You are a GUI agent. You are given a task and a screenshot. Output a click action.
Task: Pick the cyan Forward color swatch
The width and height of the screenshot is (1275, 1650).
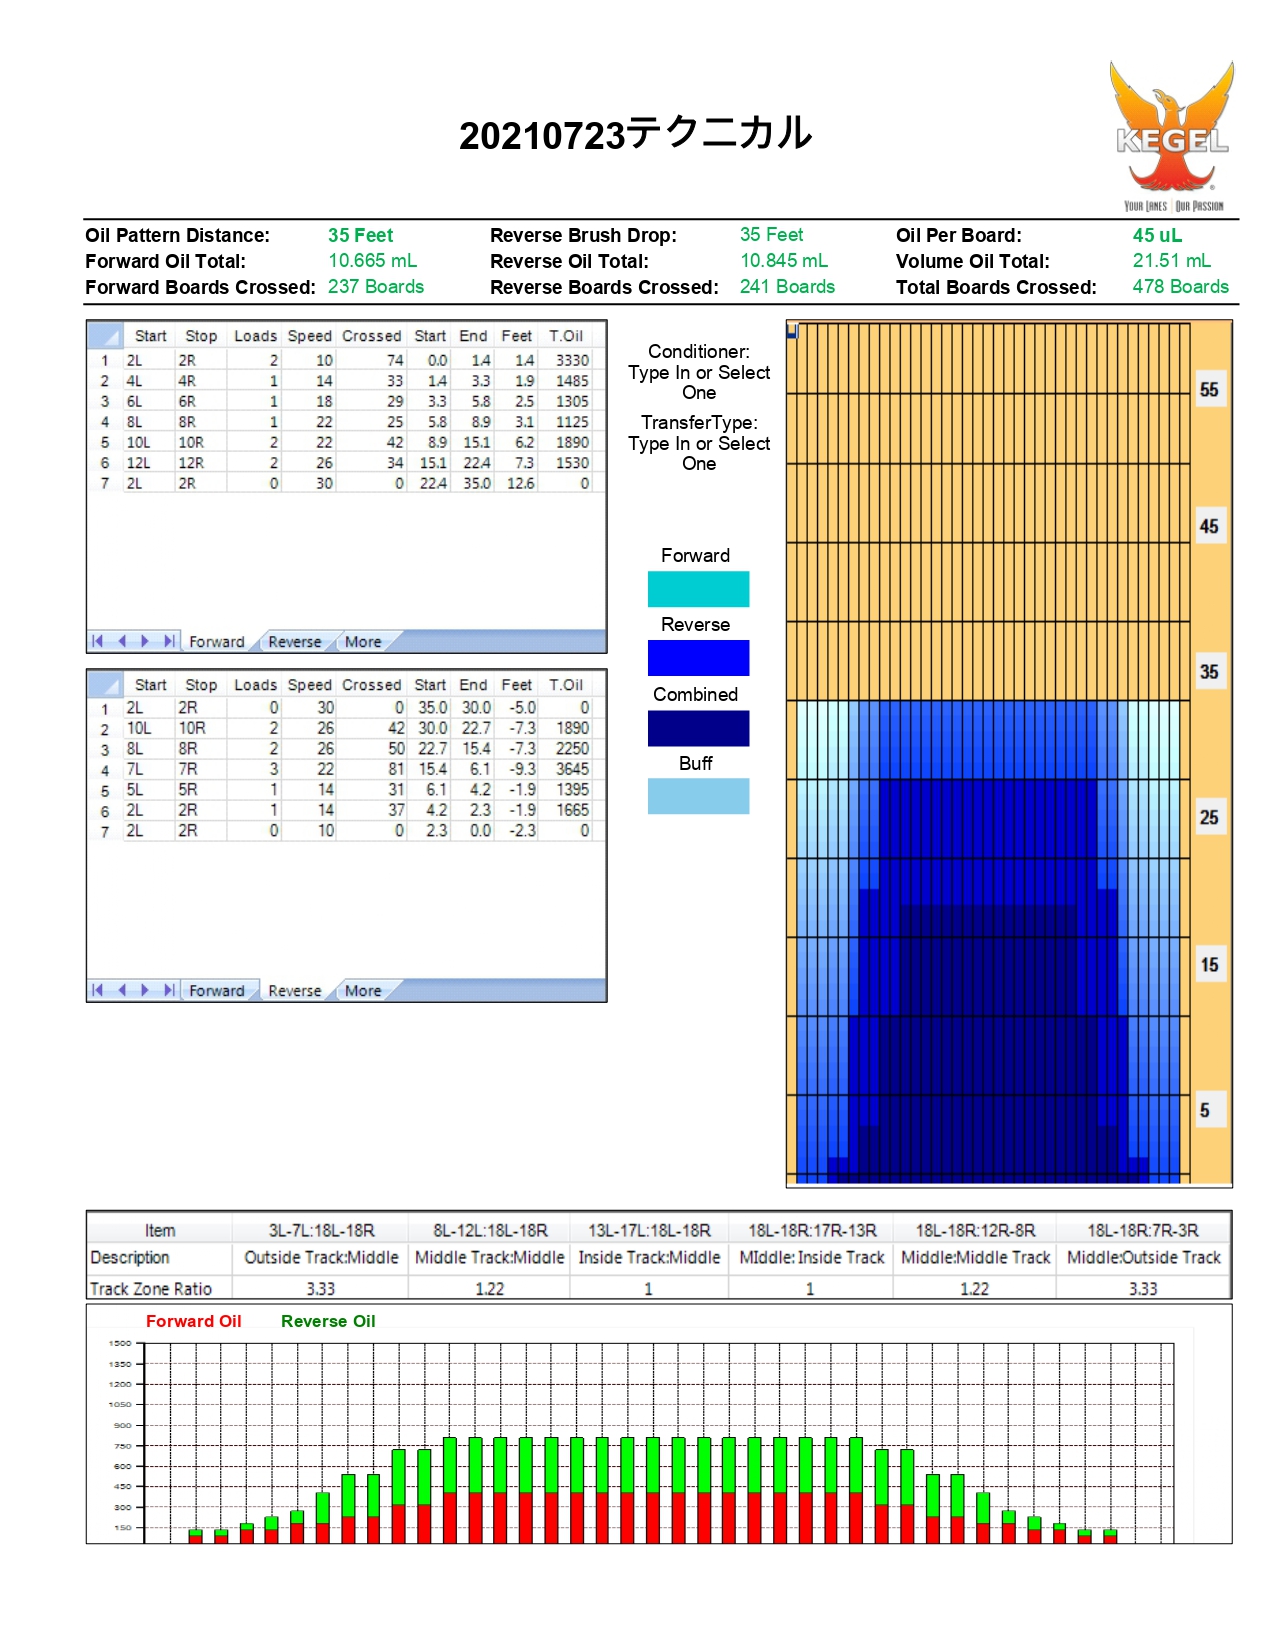[x=698, y=589]
